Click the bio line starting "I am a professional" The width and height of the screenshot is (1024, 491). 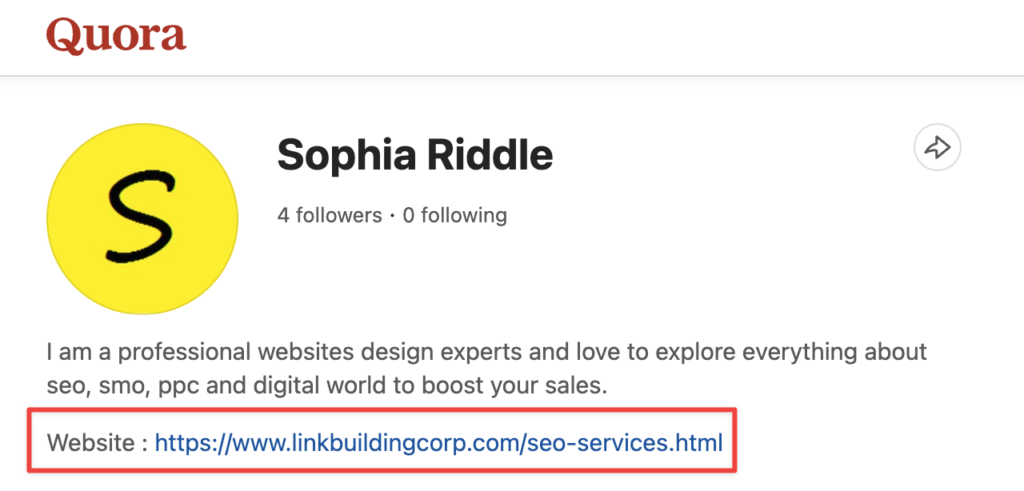coord(486,353)
